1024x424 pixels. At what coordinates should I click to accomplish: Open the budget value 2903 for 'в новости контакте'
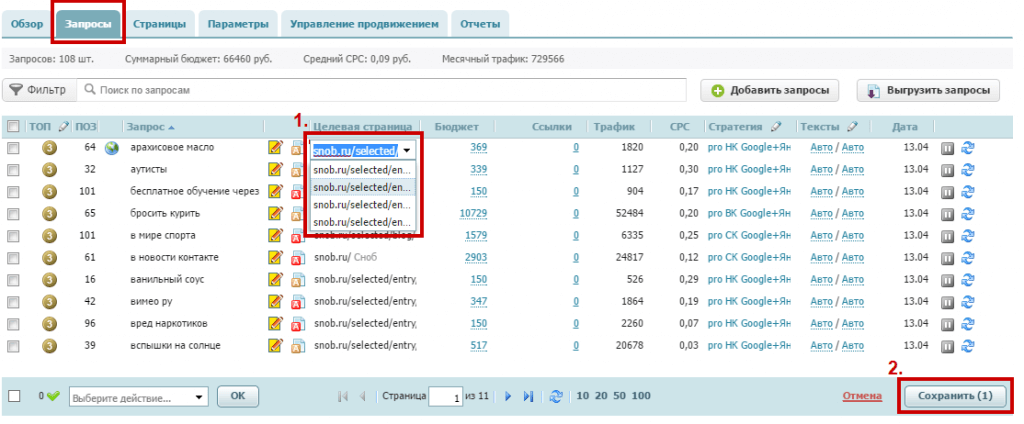476,257
